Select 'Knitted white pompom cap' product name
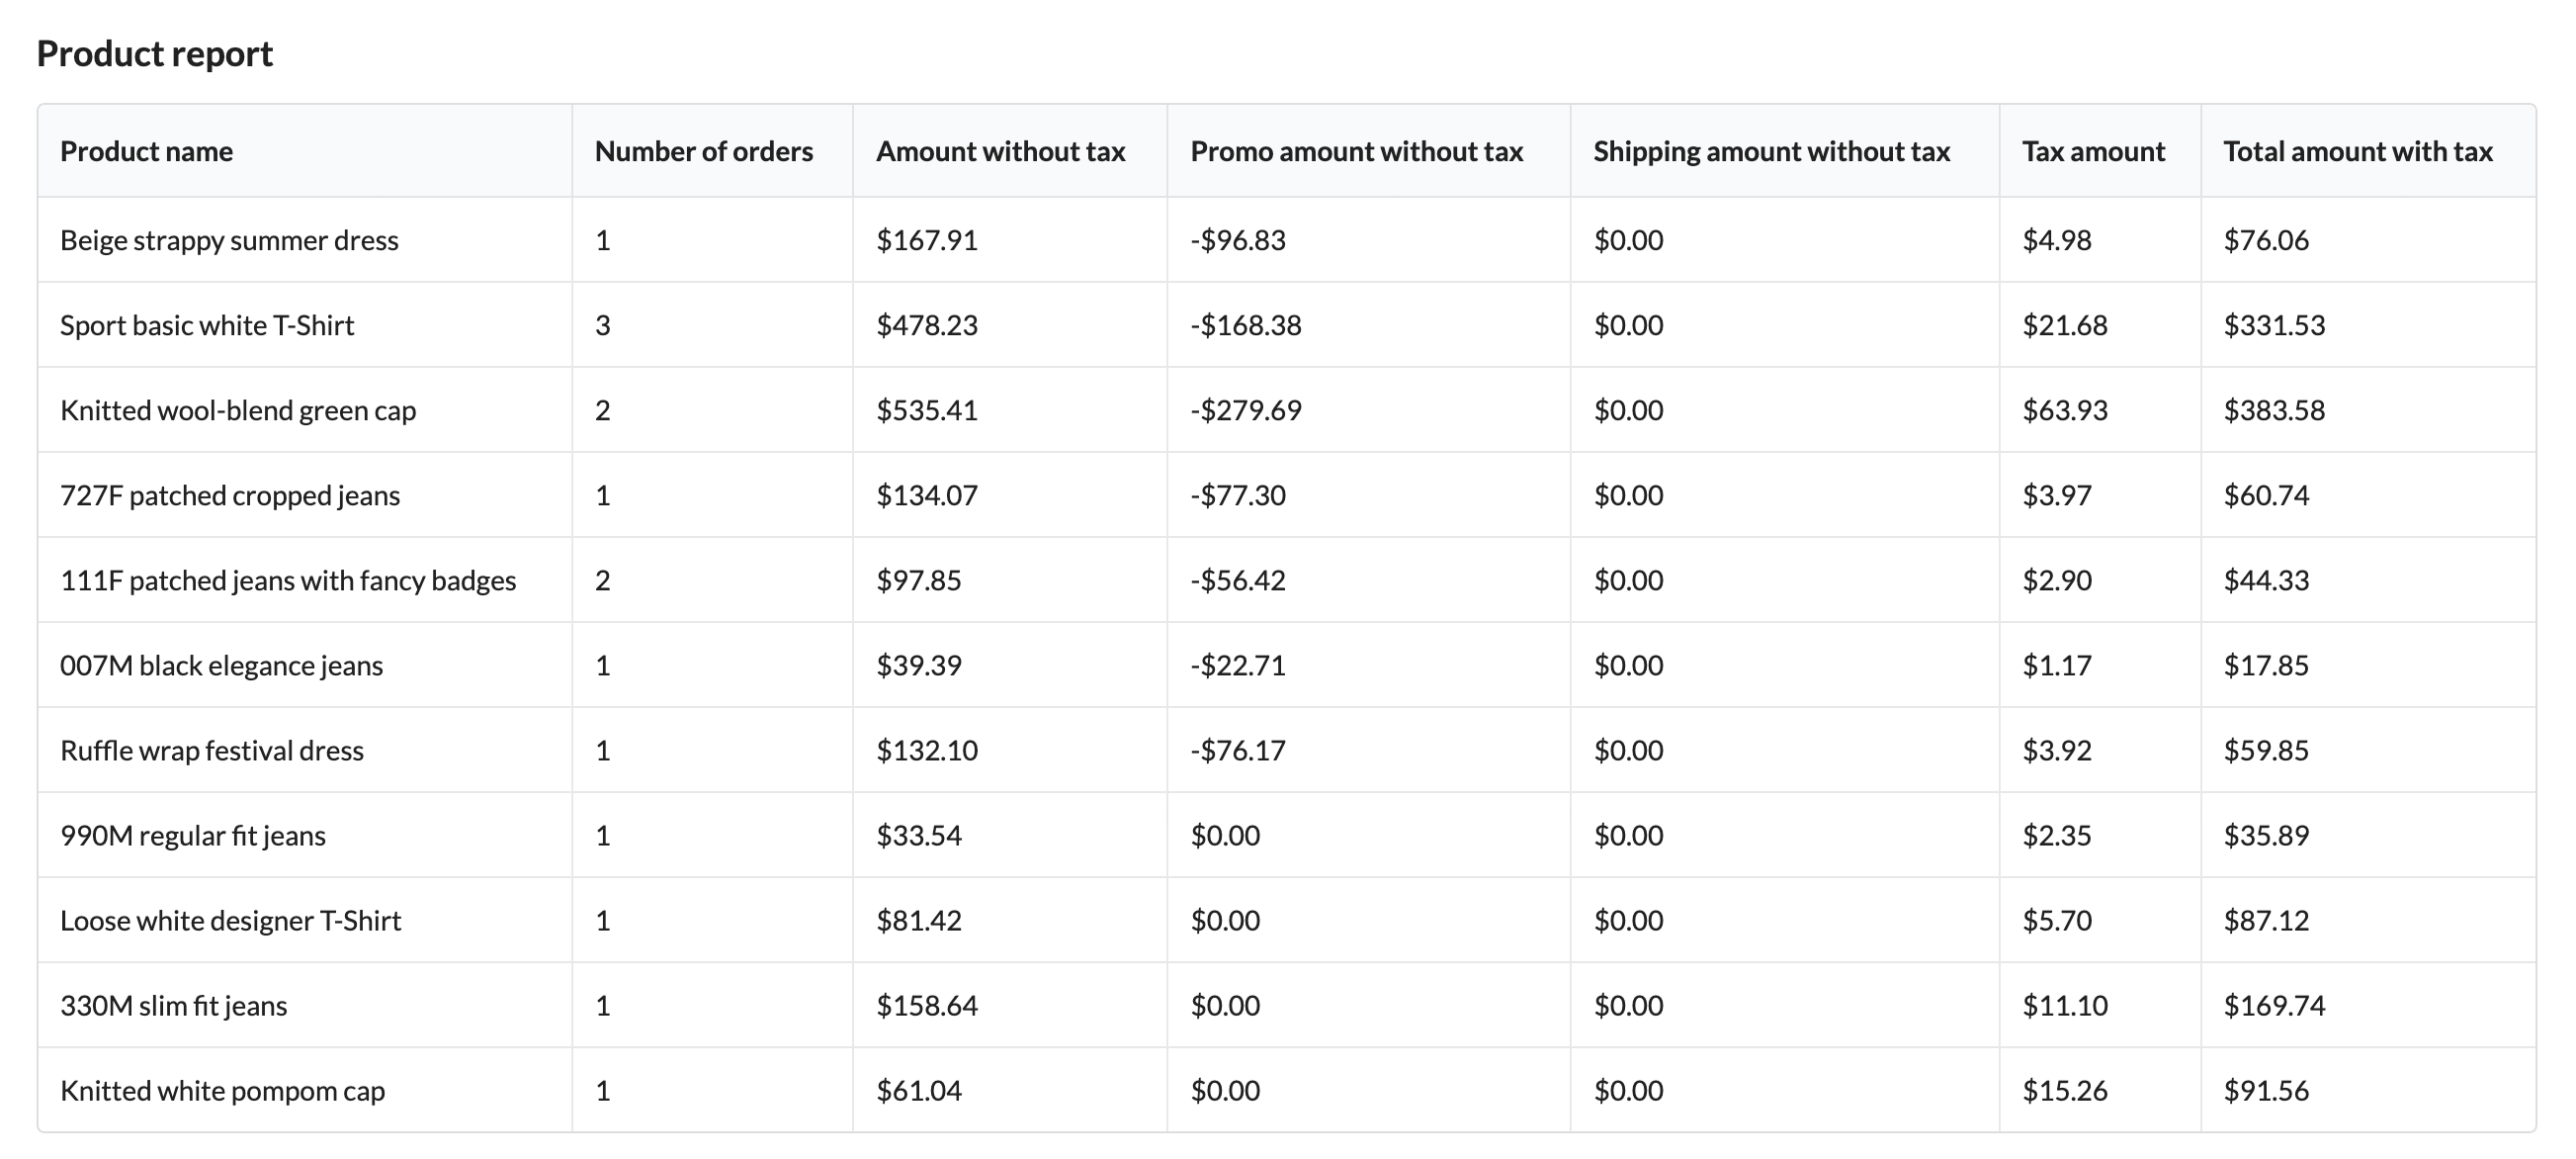 point(222,1090)
